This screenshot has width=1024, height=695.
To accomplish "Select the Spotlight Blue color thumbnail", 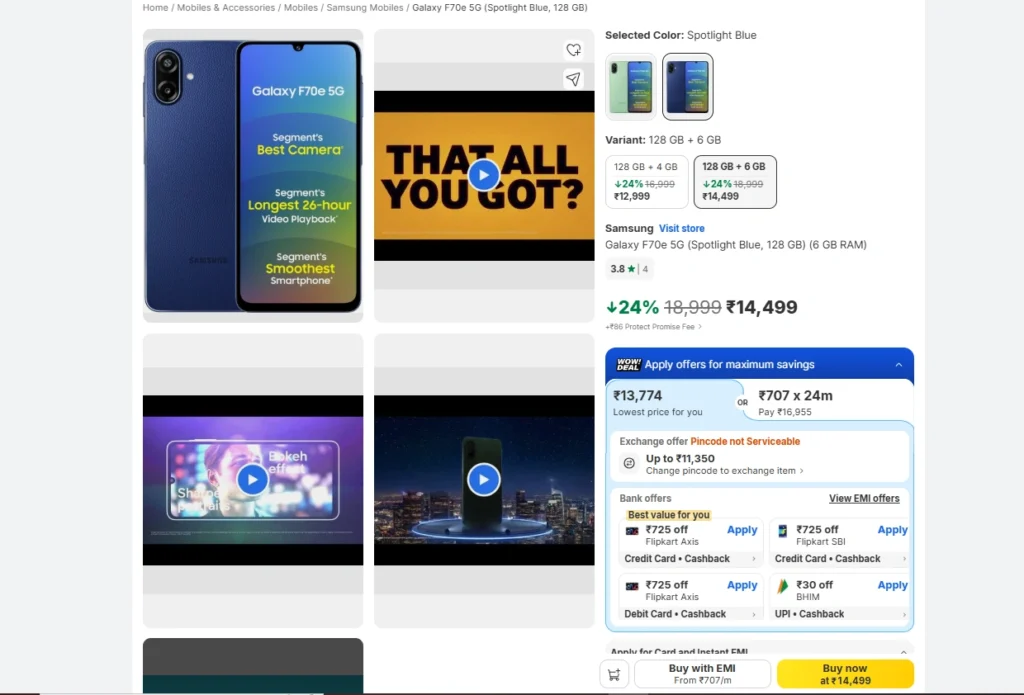I will pyautogui.click(x=688, y=87).
